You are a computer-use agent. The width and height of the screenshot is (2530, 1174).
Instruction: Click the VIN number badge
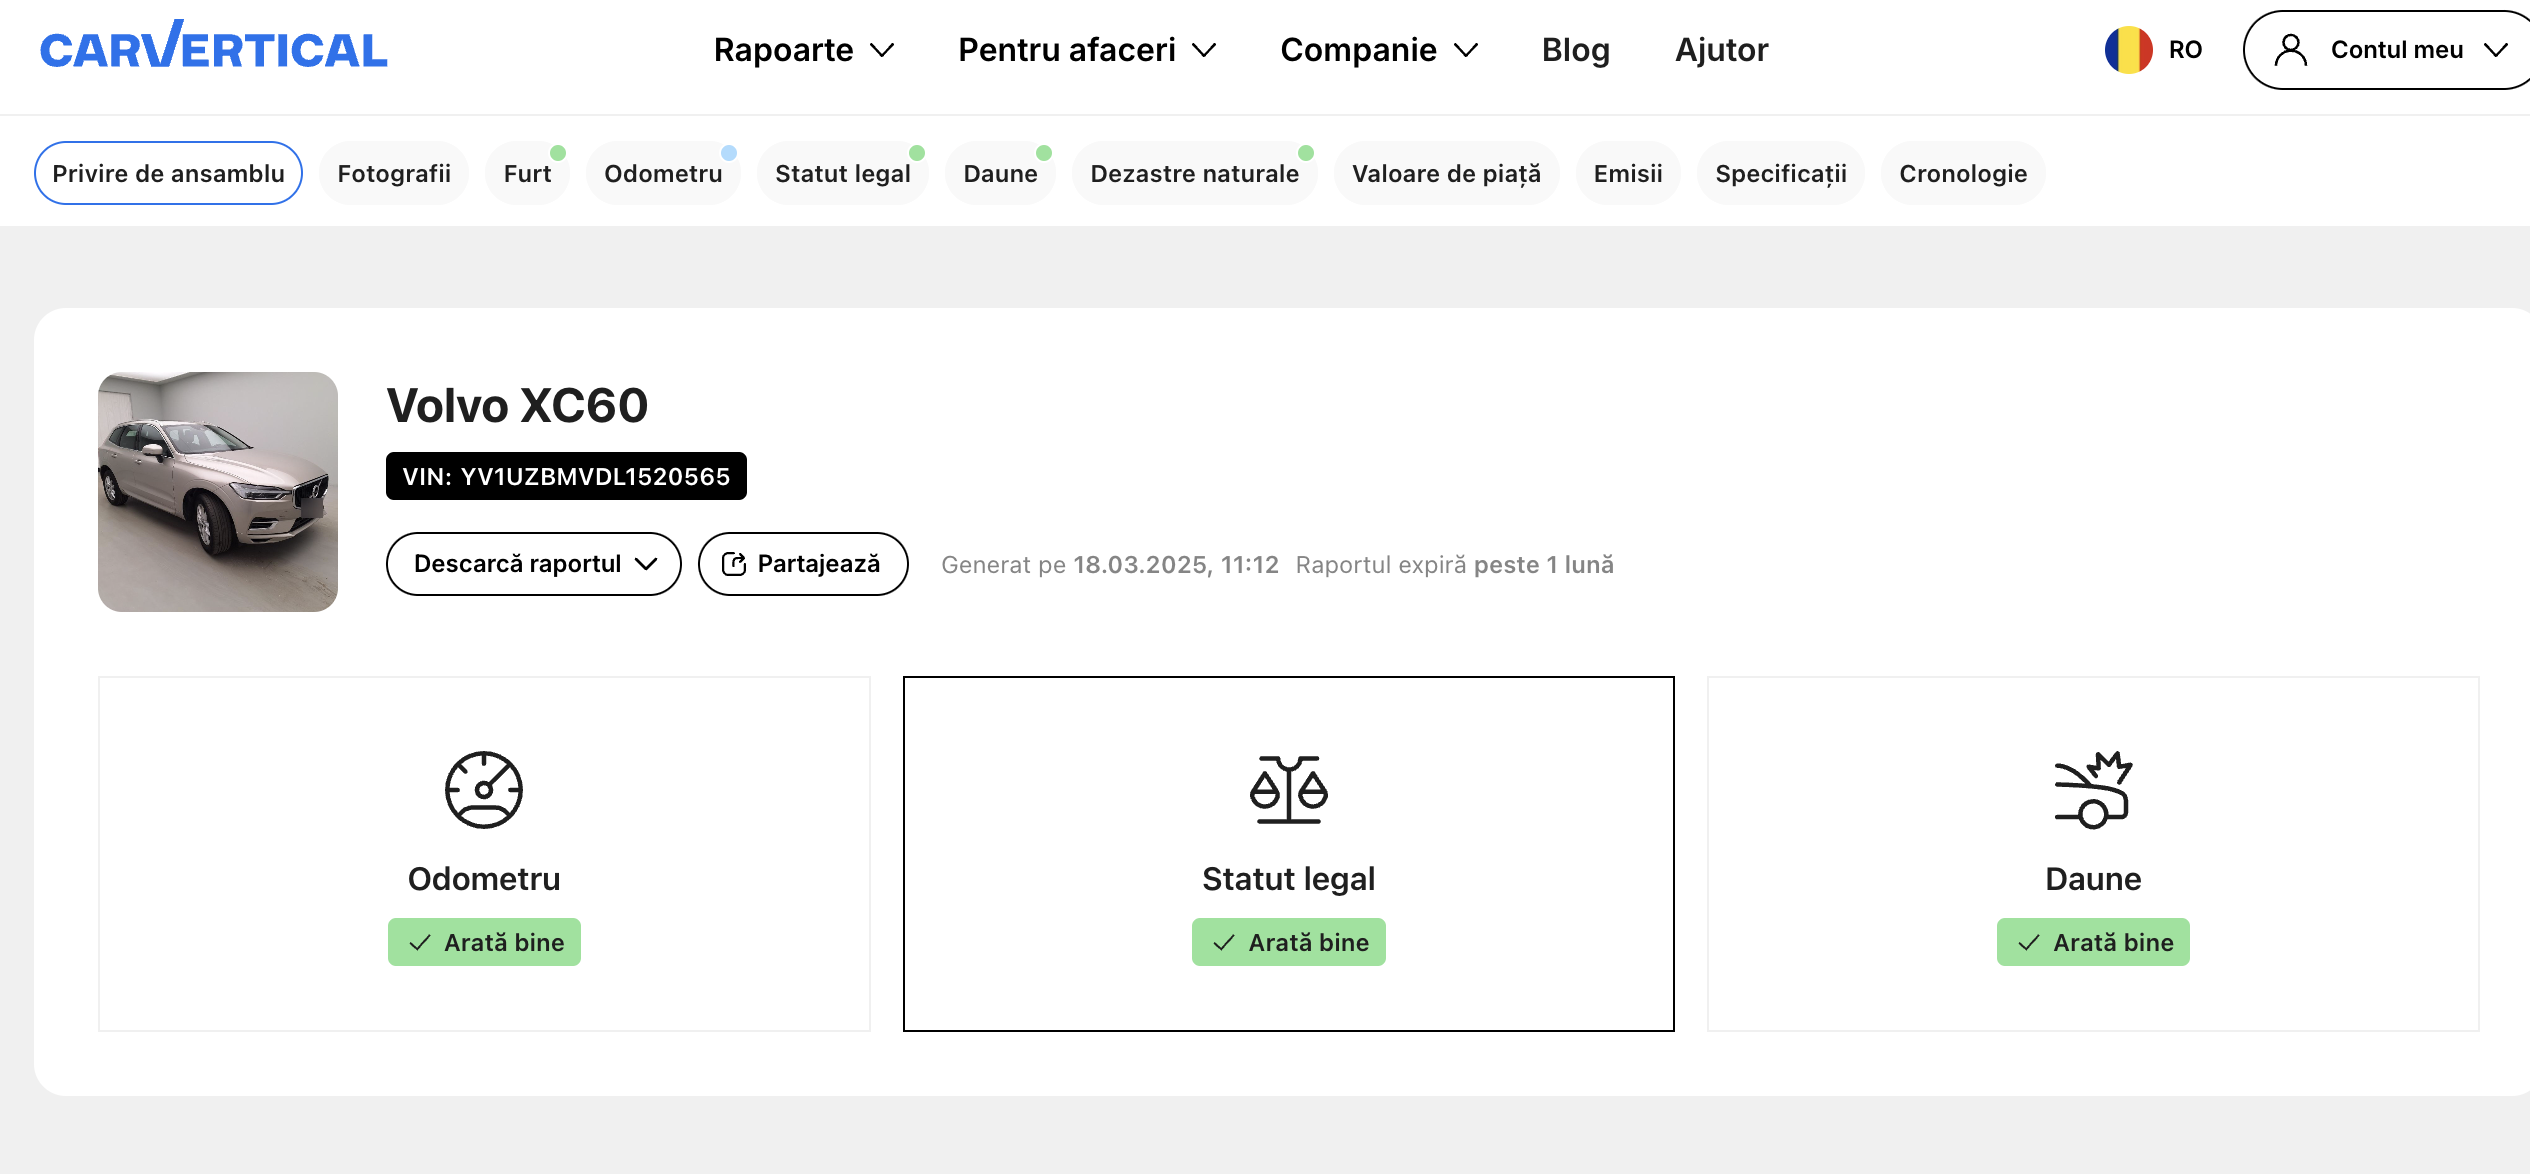pos(566,476)
